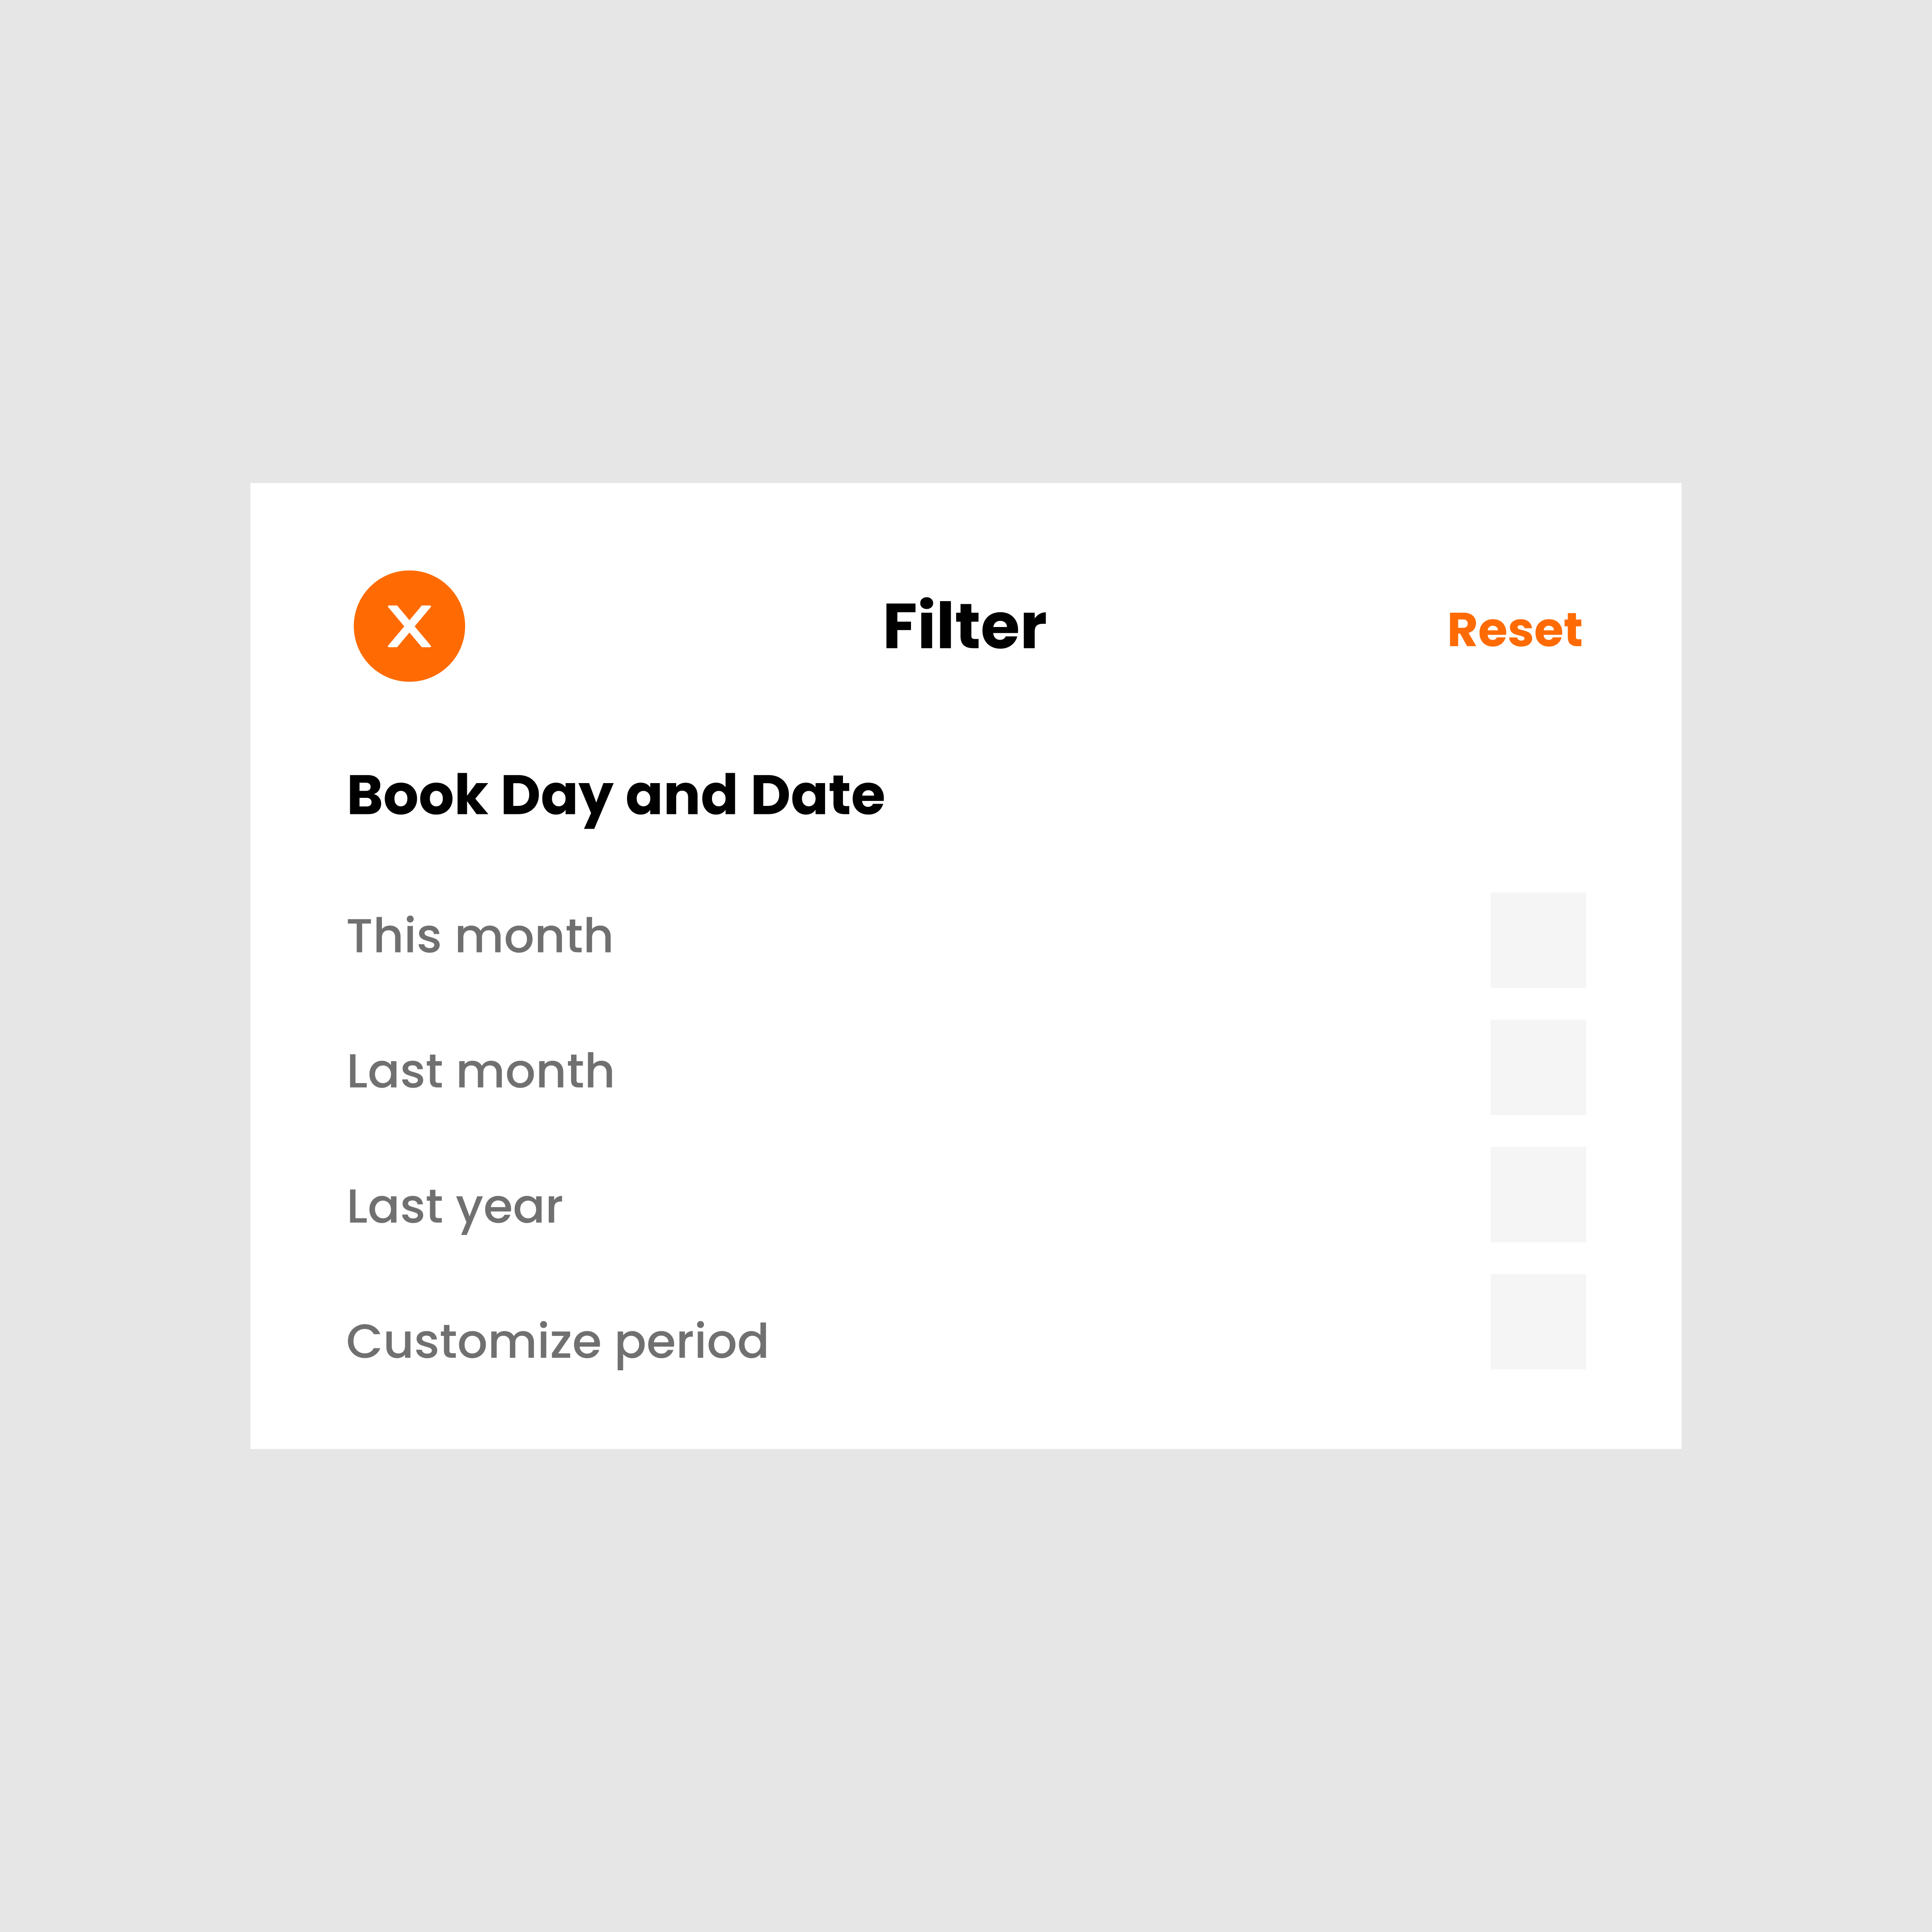
Task: Enable the Last year selection box
Action: pos(1538,1194)
